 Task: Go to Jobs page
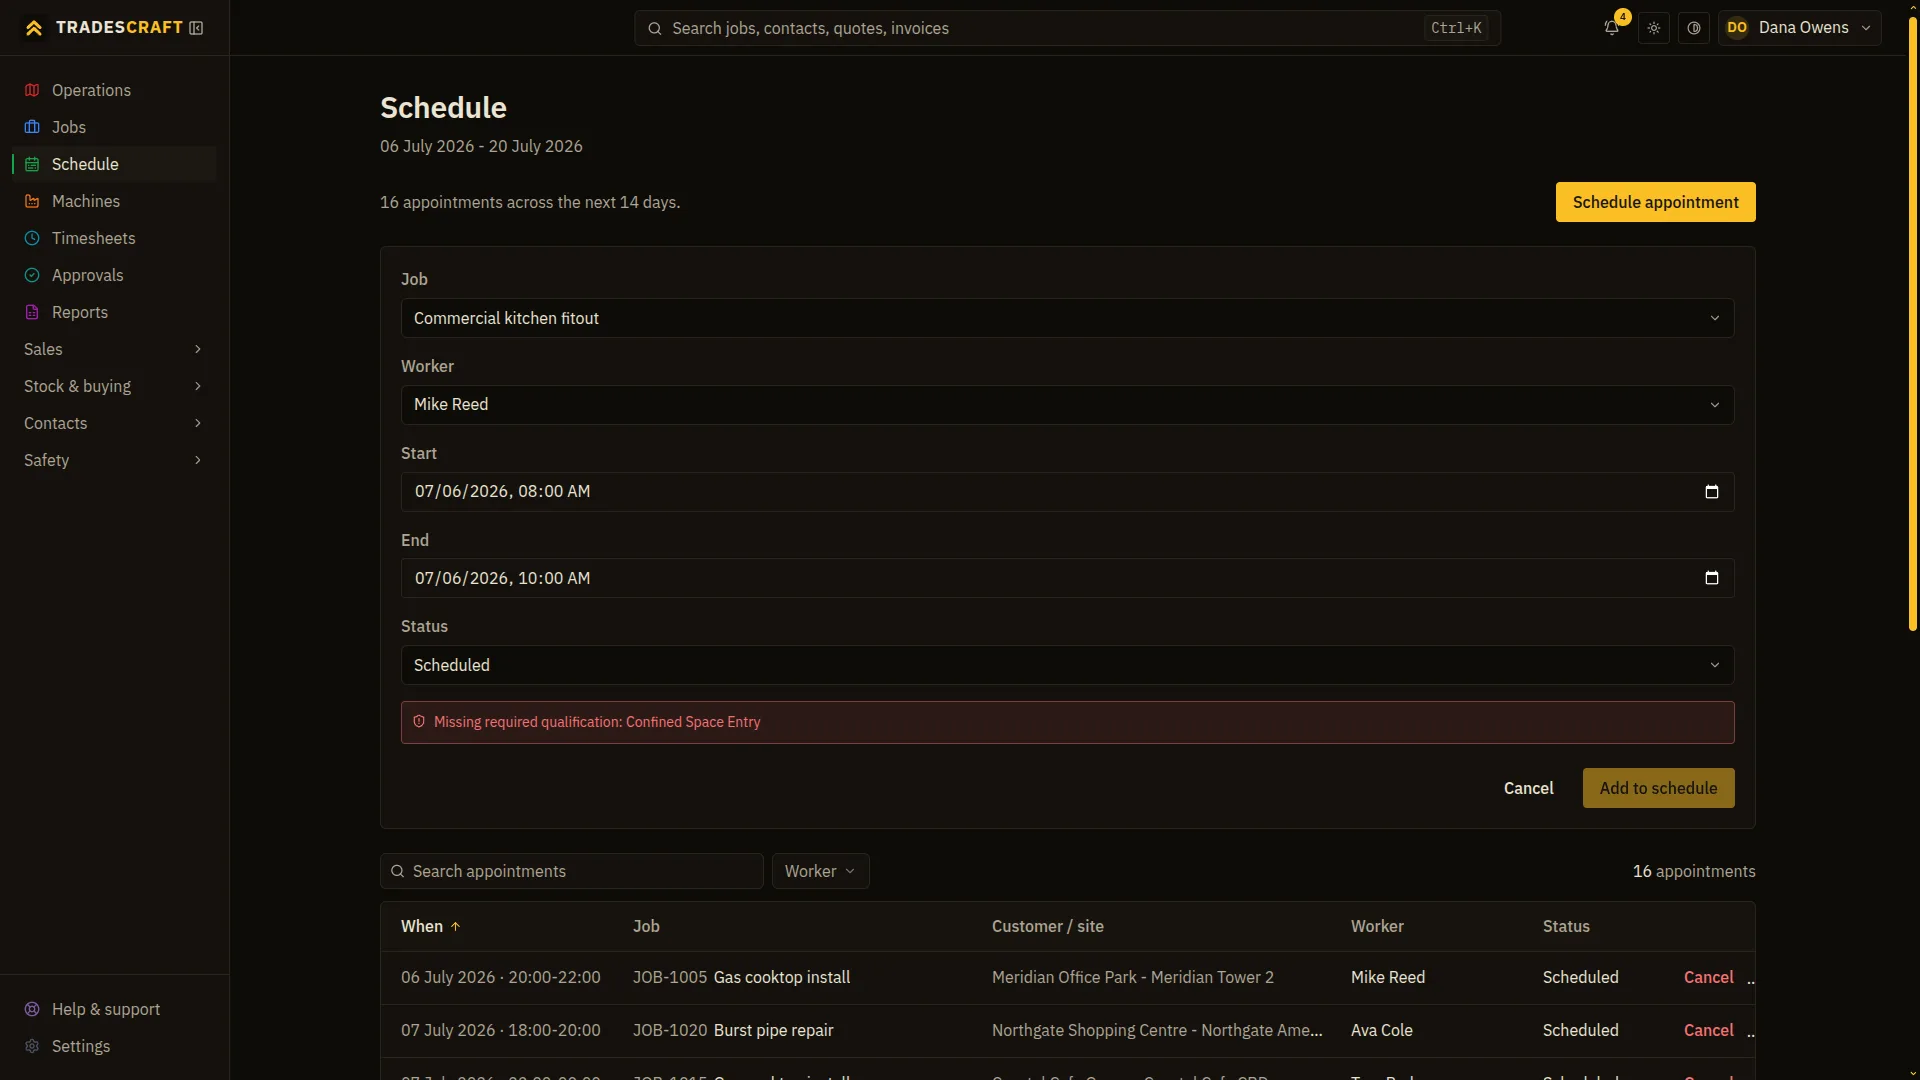click(x=114, y=127)
